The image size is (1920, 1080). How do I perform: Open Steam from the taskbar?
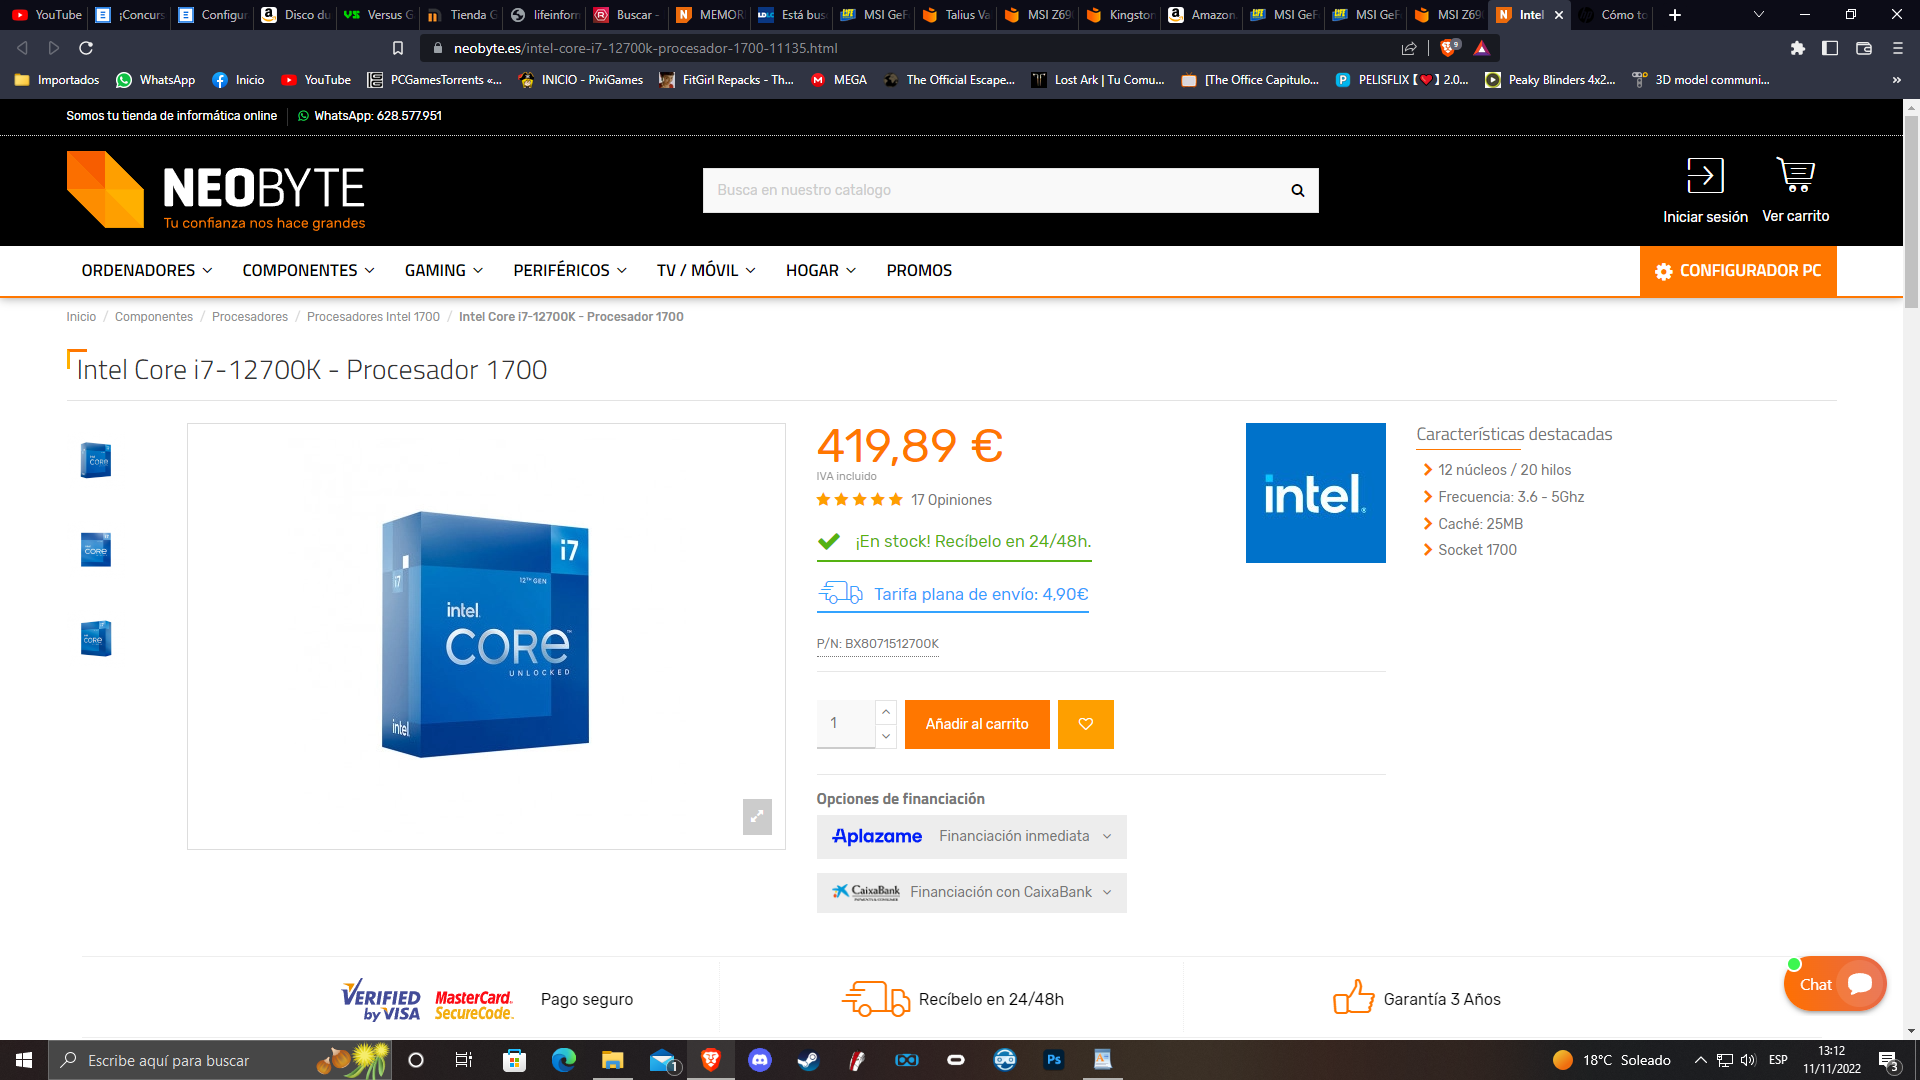coord(808,1060)
